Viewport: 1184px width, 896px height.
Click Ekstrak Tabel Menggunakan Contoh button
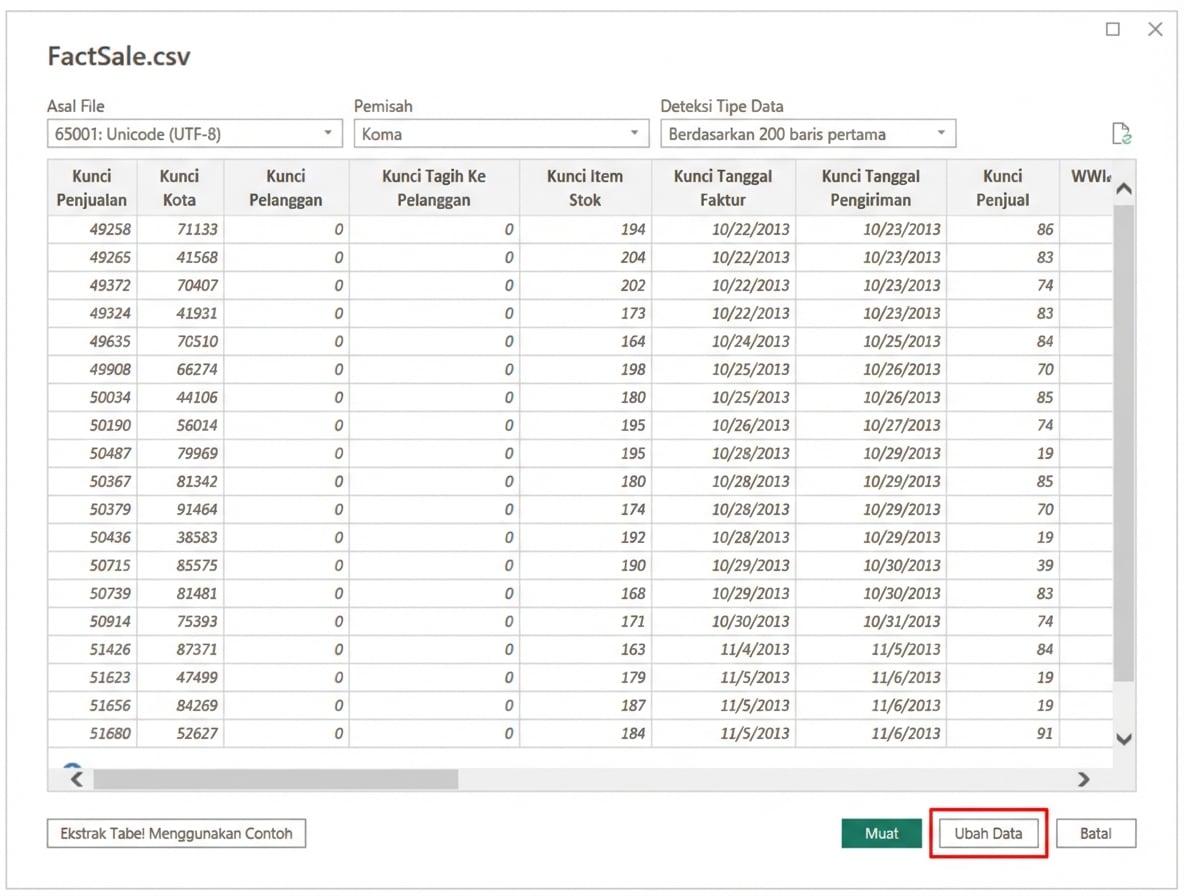pos(176,833)
